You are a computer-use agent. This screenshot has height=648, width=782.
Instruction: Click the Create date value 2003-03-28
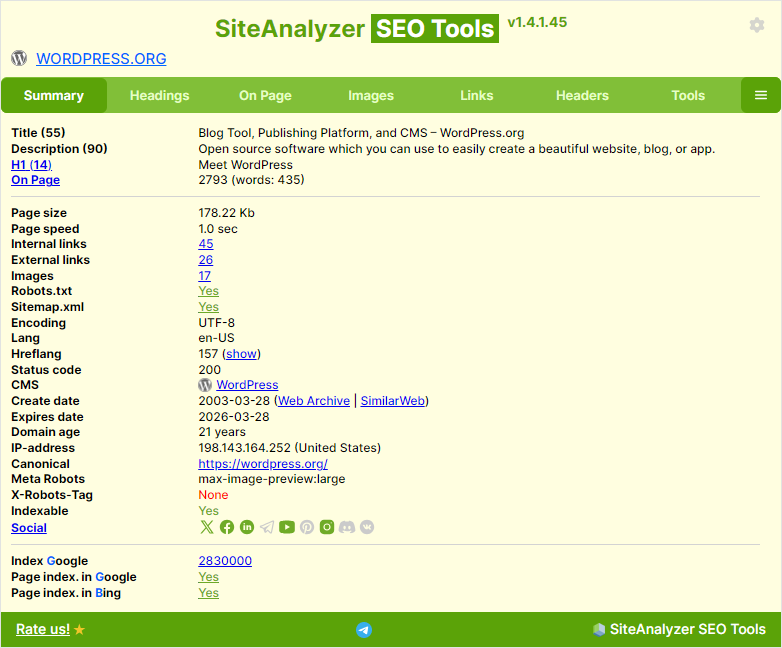click(x=234, y=401)
